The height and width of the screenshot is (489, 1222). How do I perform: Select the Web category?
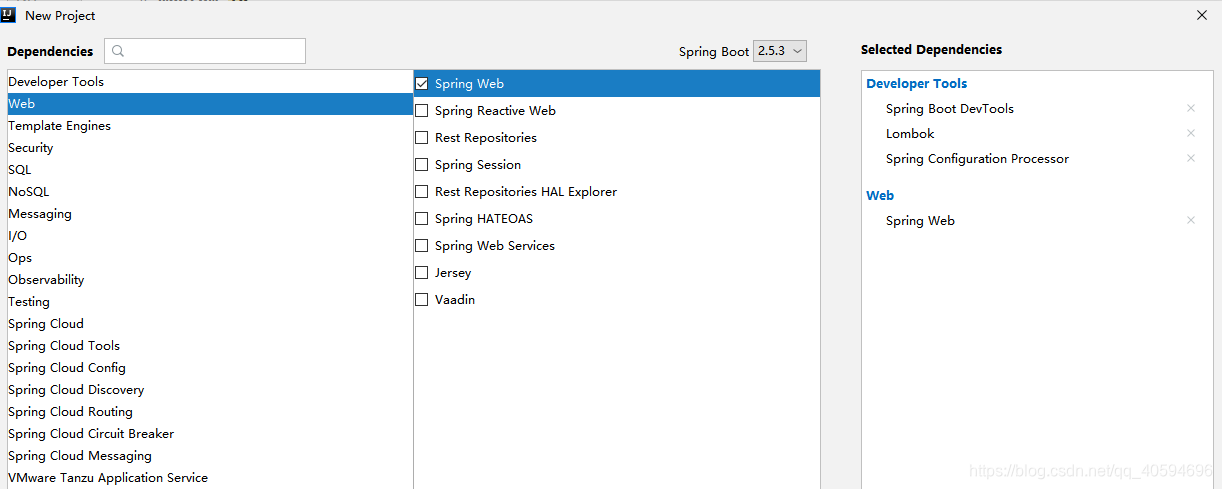pyautogui.click(x=210, y=104)
